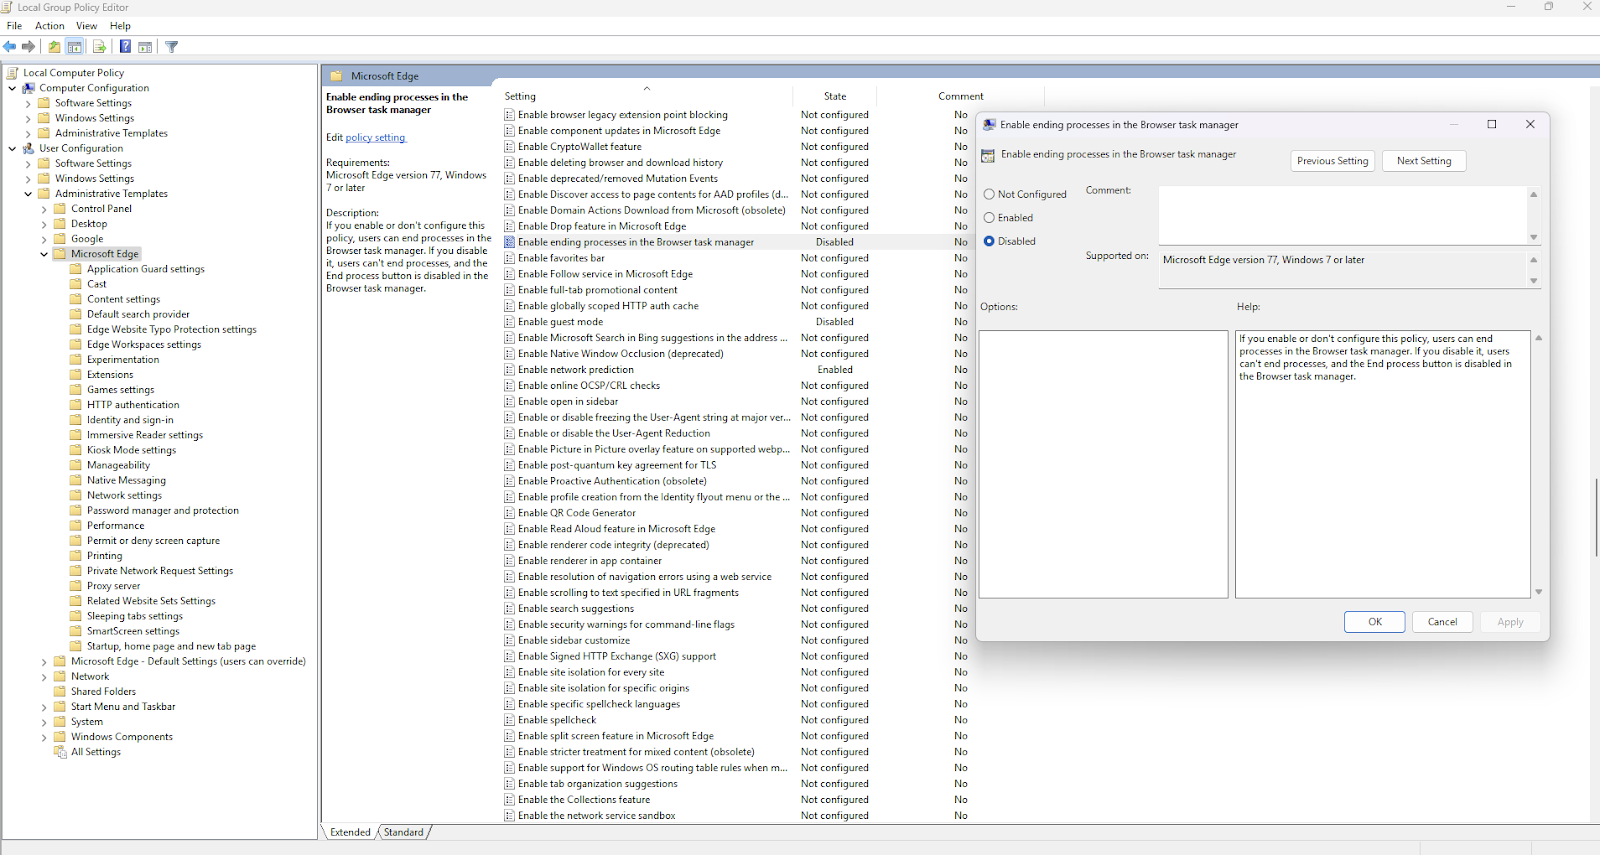Collapse the User Configuration node
Image resolution: width=1600 pixels, height=855 pixels.
(12, 148)
